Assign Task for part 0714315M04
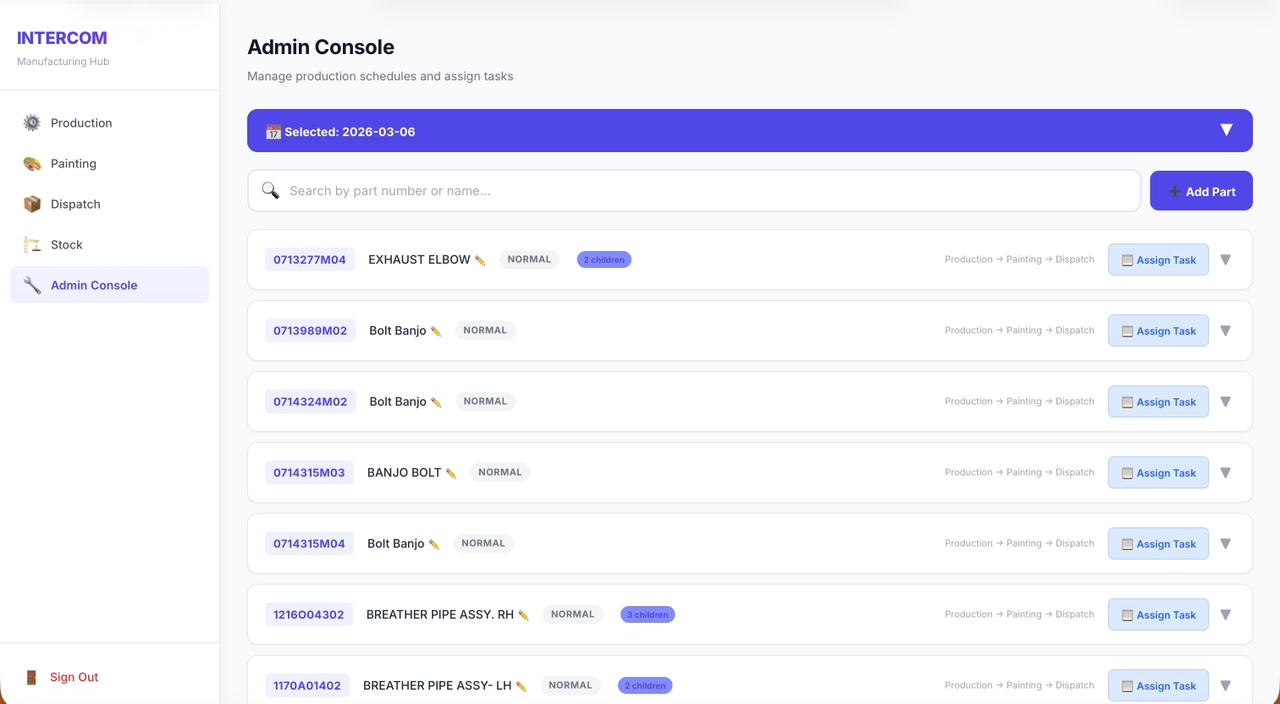 click(x=1158, y=544)
